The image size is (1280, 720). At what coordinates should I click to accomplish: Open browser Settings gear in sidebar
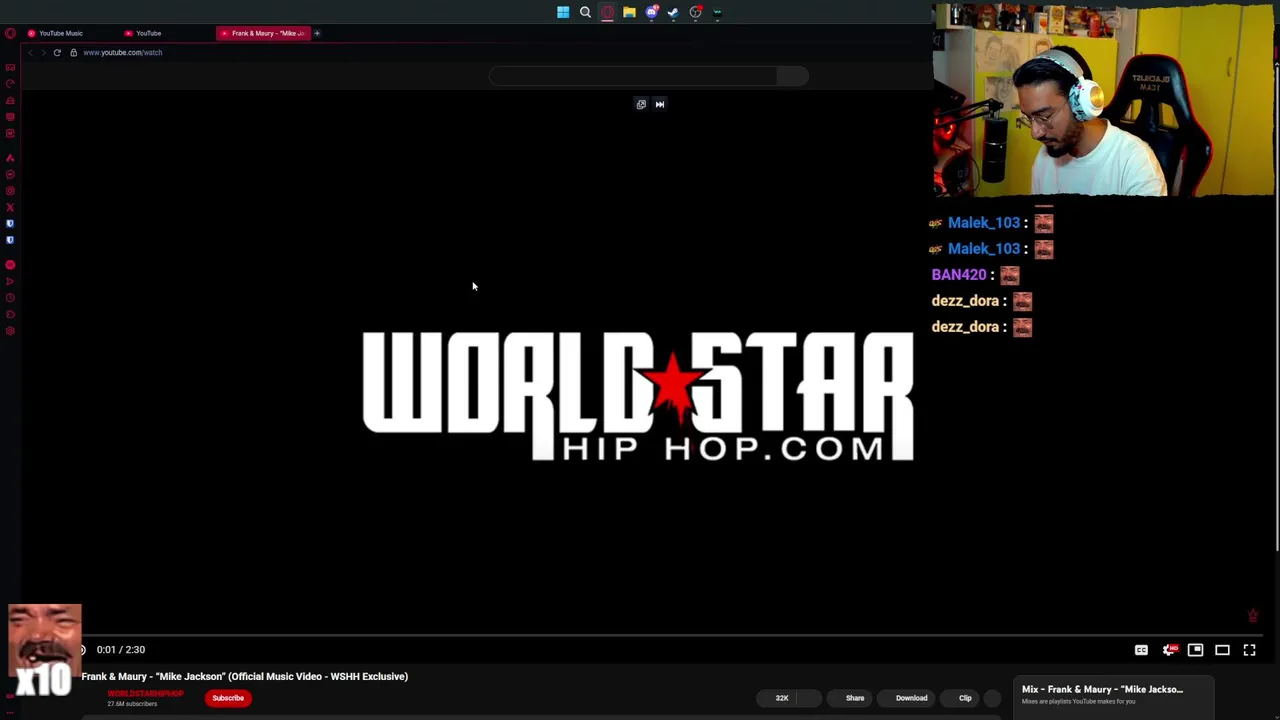[x=10, y=331]
